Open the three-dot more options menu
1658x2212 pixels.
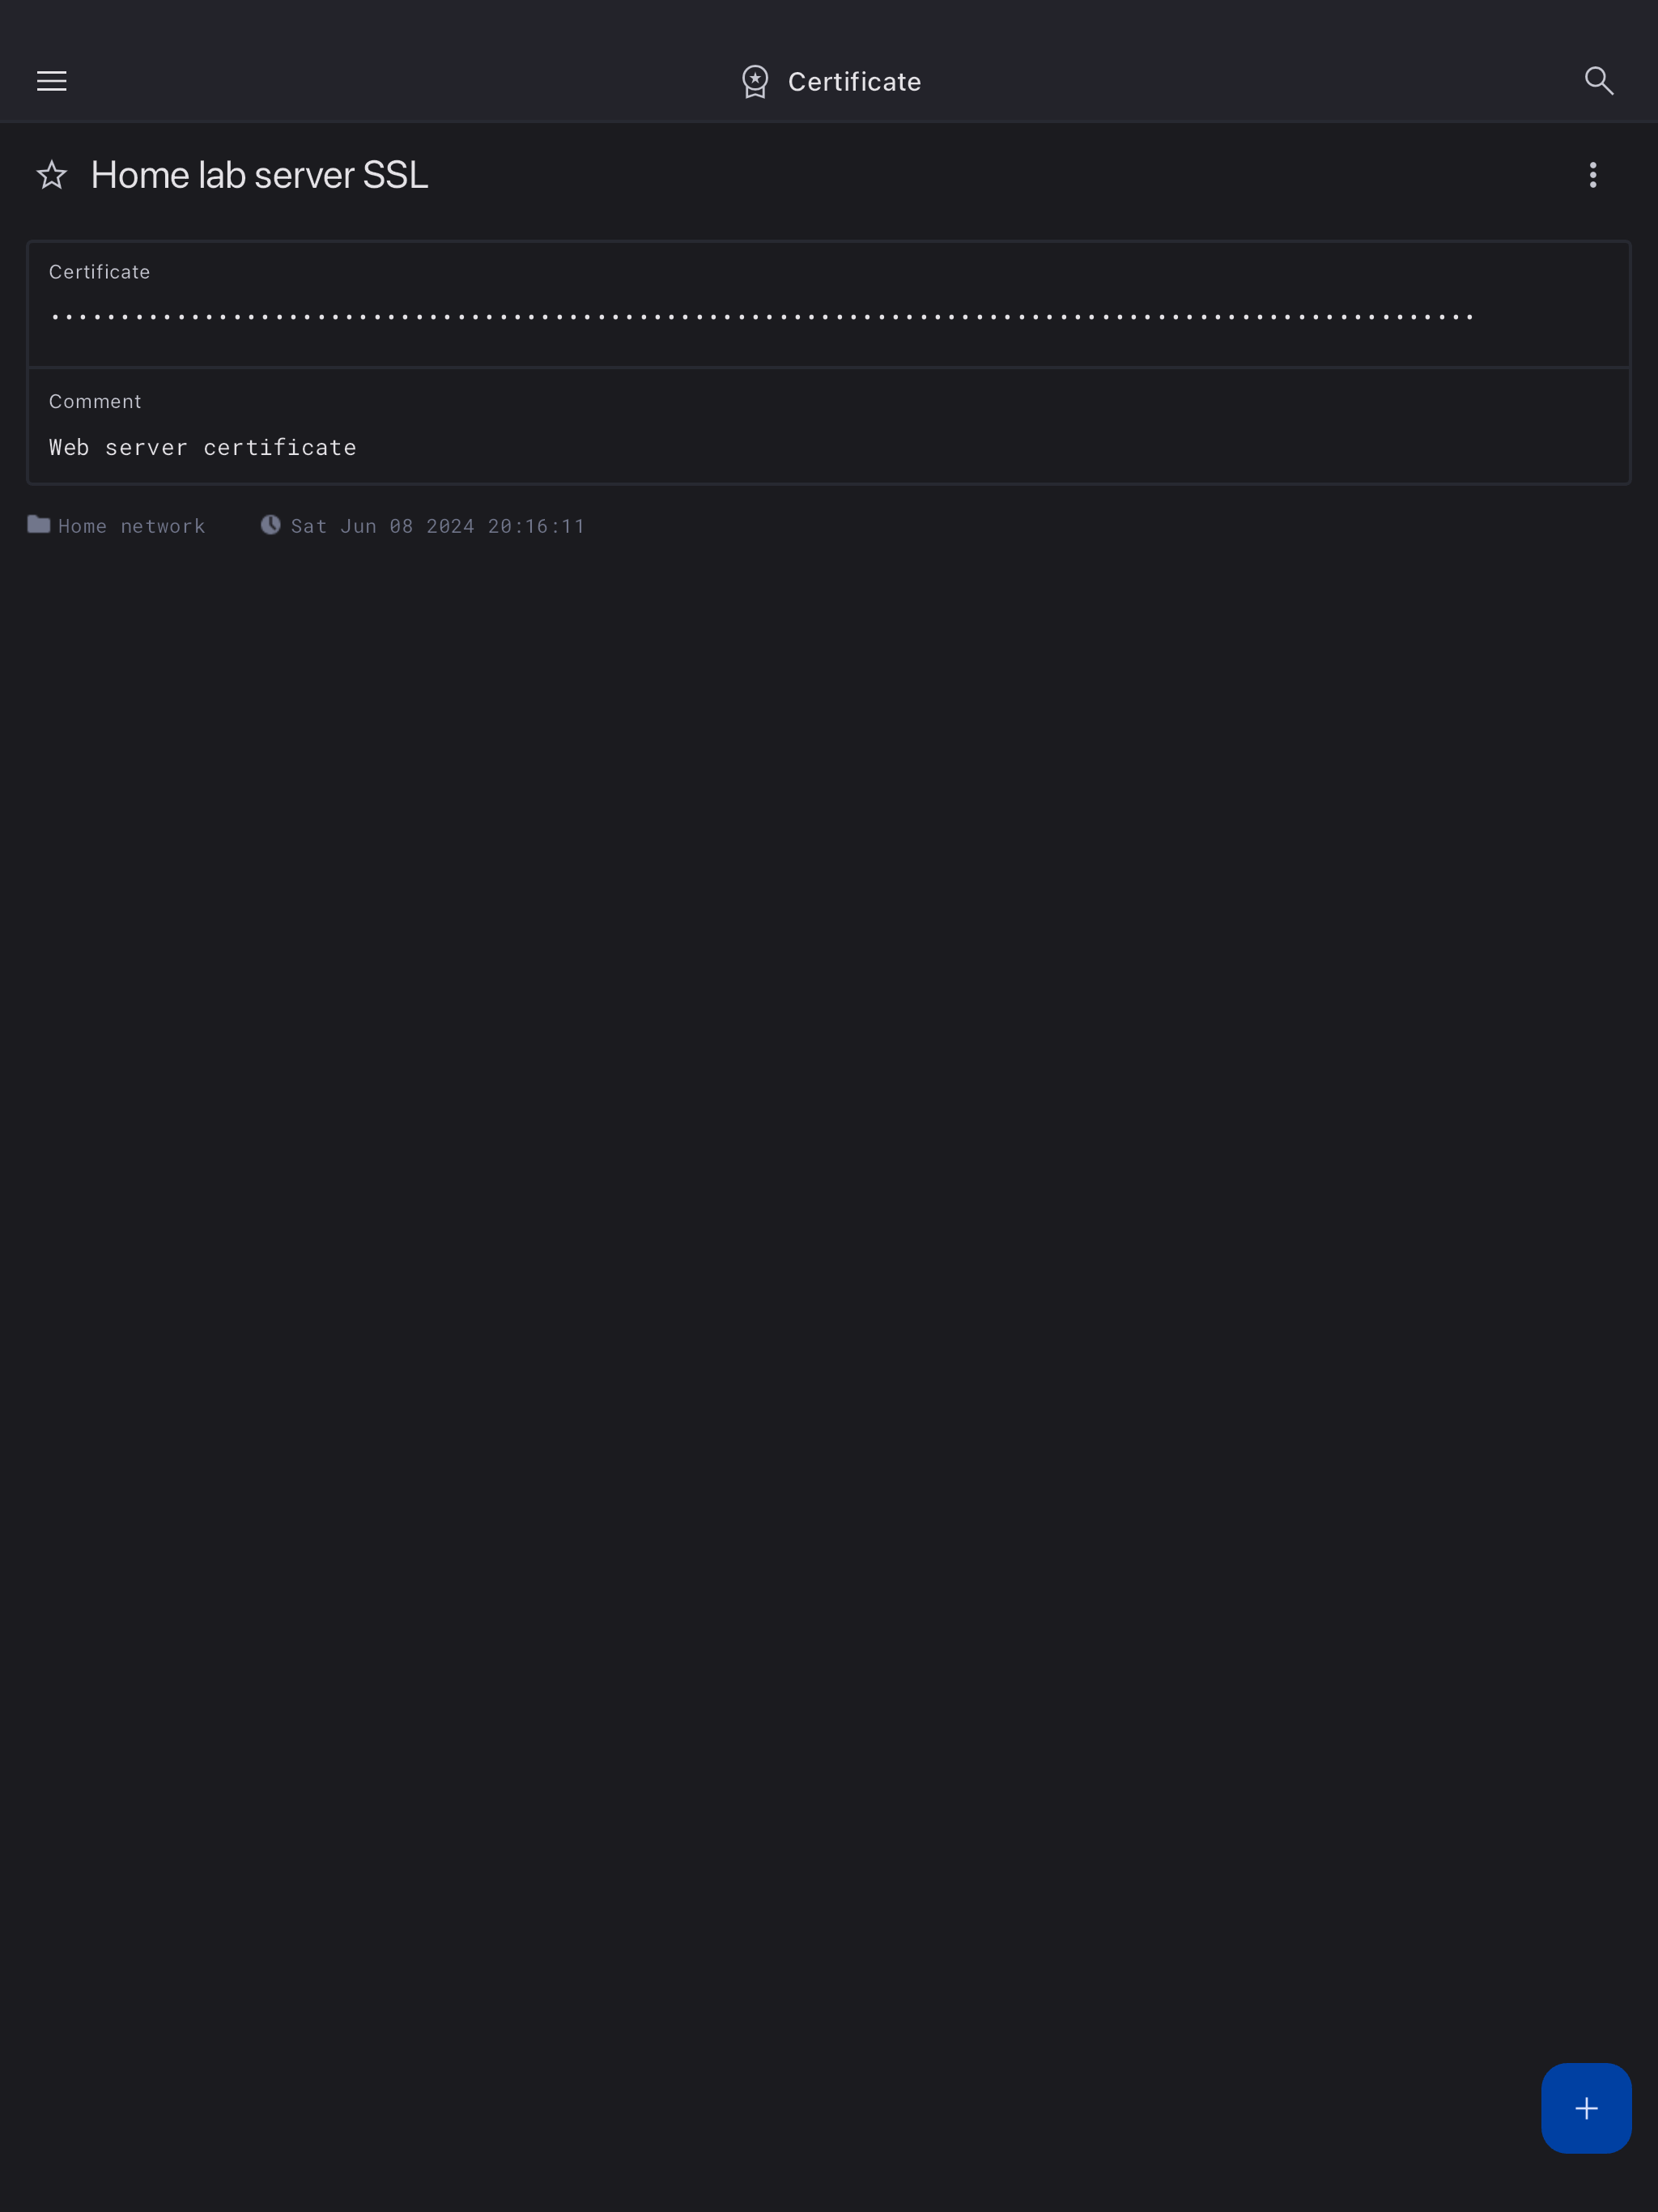(x=1593, y=175)
